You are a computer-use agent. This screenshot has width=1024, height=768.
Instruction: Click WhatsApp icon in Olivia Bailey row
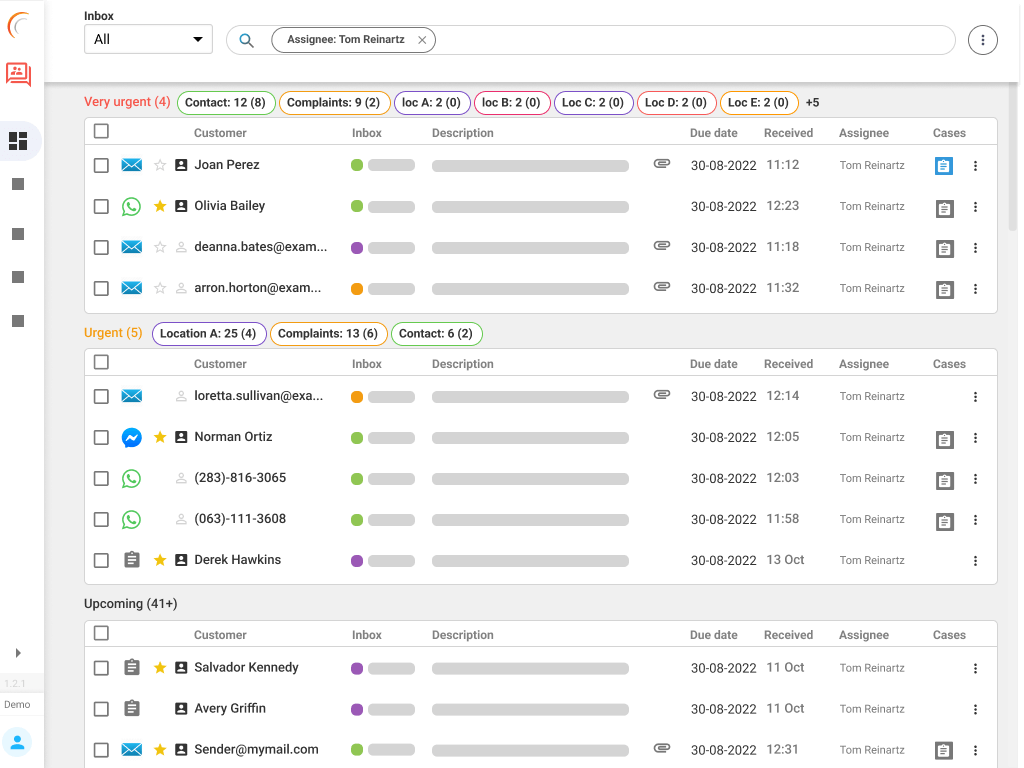(x=131, y=207)
